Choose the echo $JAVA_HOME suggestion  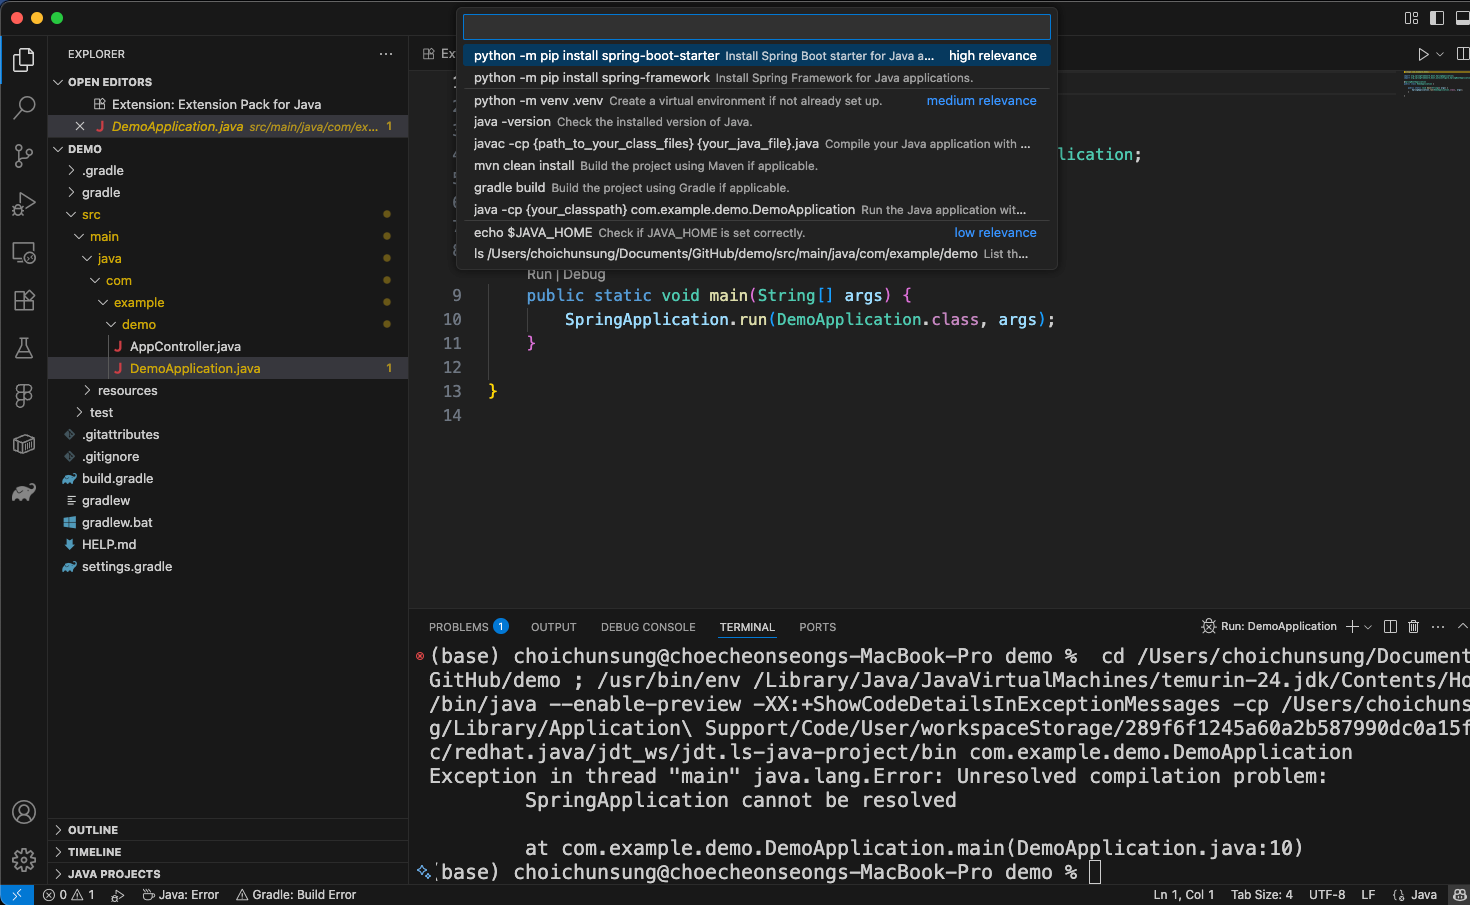click(757, 233)
